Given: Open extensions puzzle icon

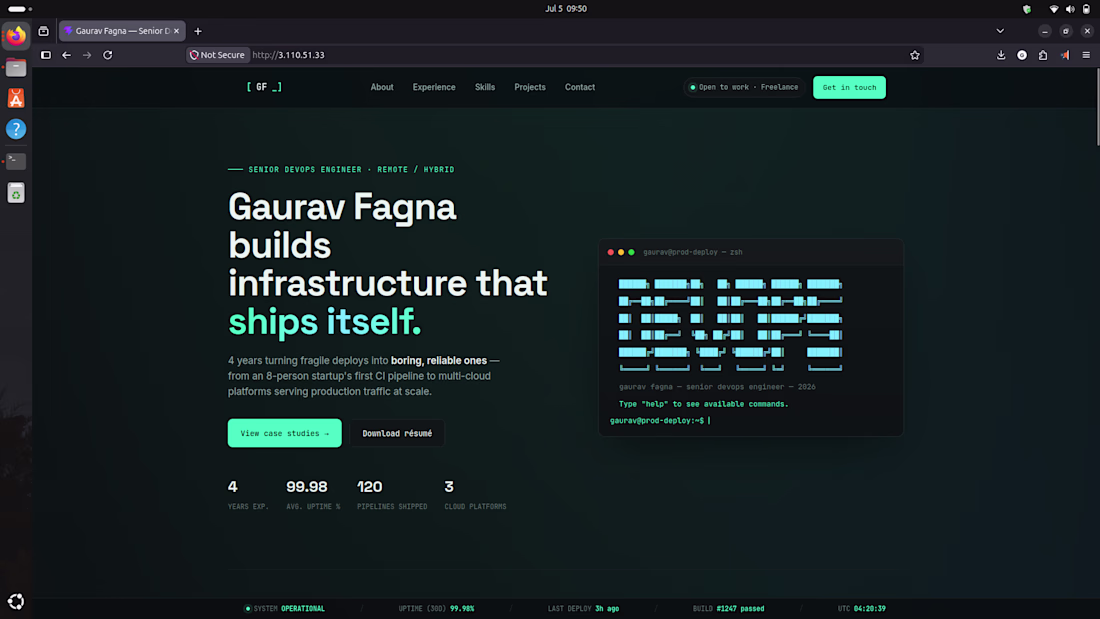Looking at the screenshot, I should [1043, 55].
